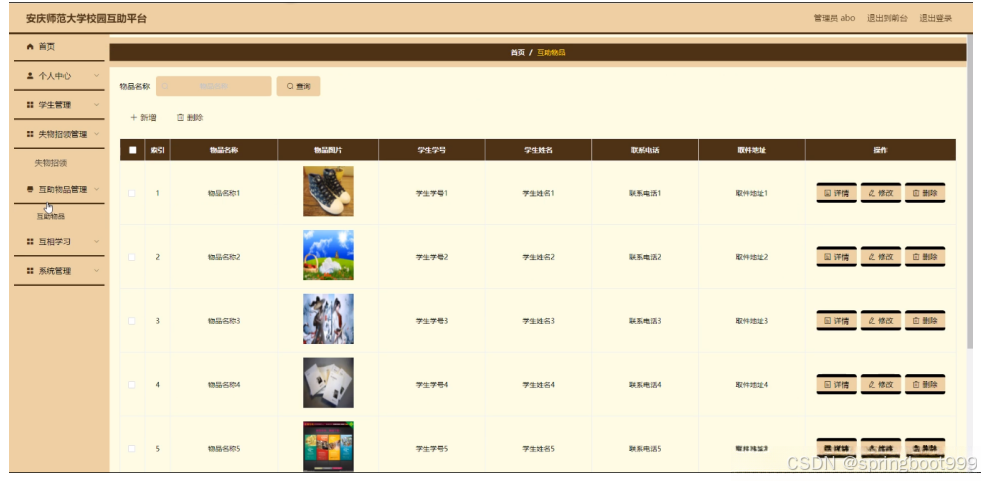Click 退出登录 in the top bar
The height and width of the screenshot is (481, 981).
935,18
